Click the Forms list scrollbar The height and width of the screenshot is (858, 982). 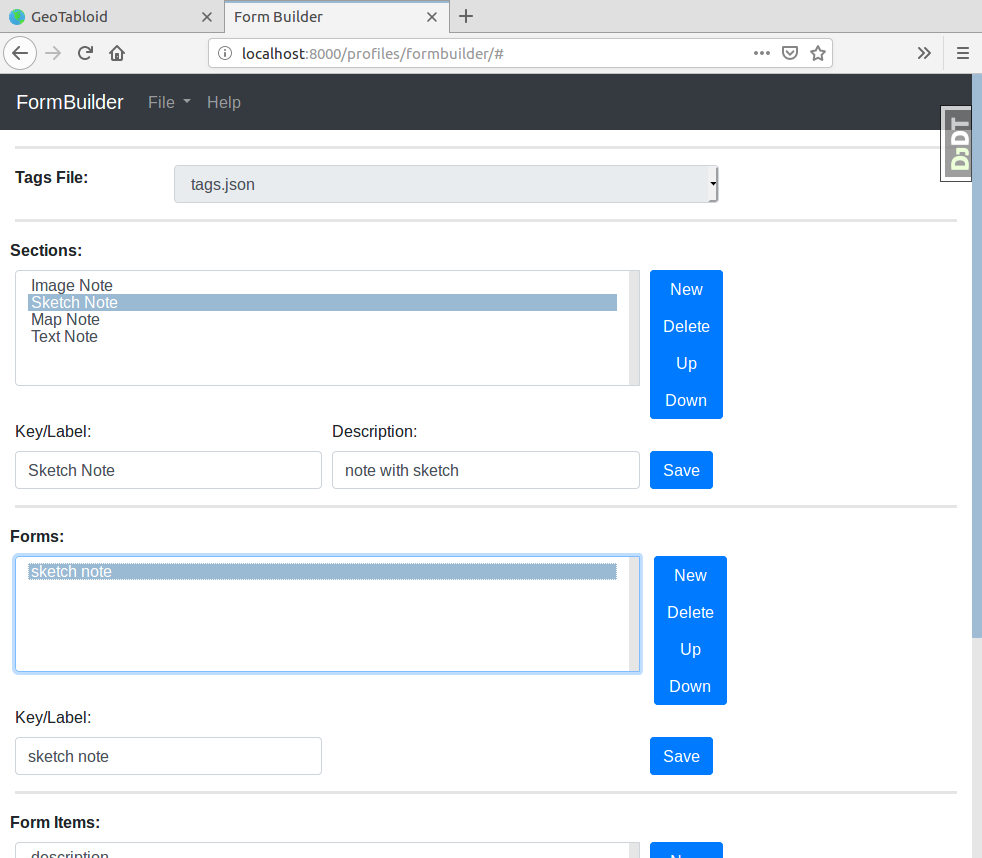coord(634,614)
